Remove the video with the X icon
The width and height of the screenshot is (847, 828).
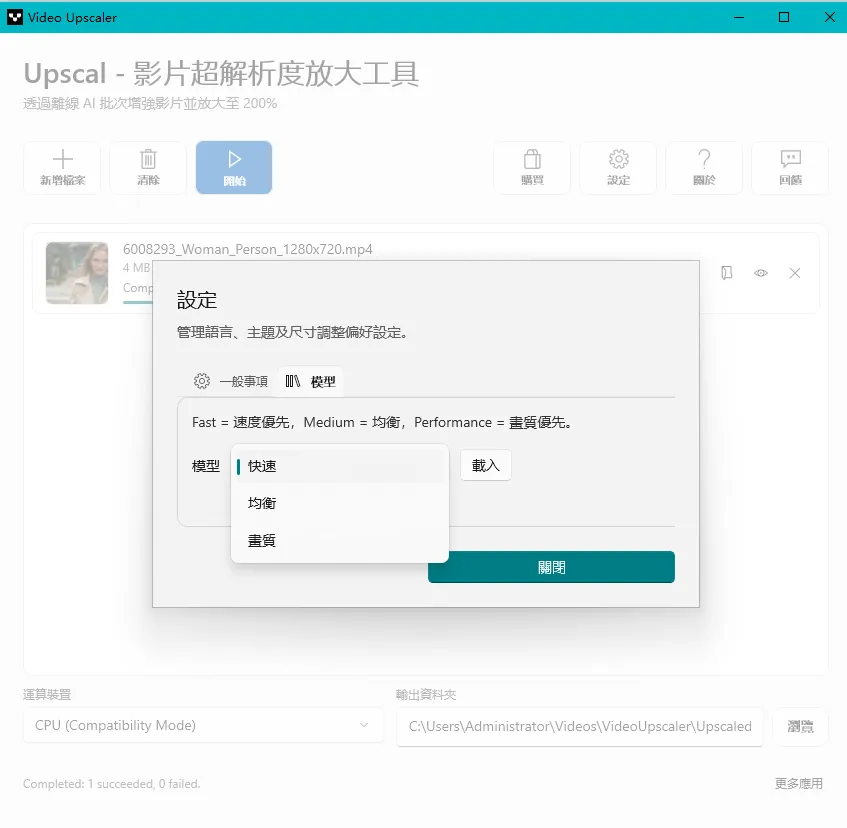coord(795,273)
